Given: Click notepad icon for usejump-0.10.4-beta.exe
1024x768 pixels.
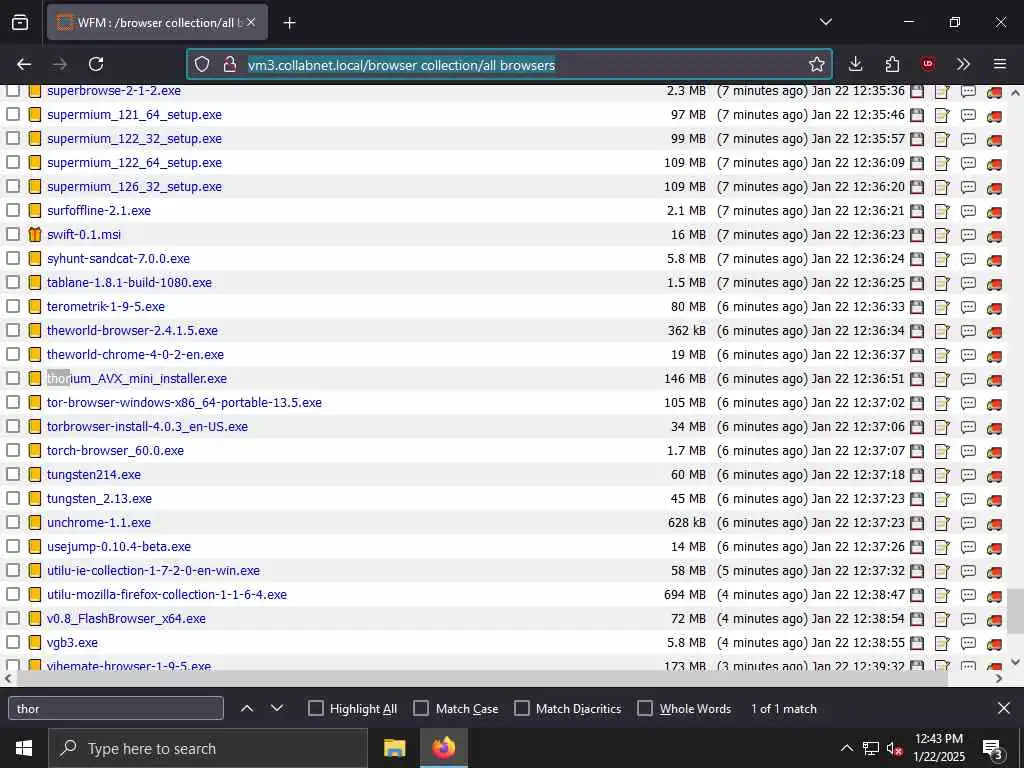Looking at the screenshot, I should click(x=942, y=547).
